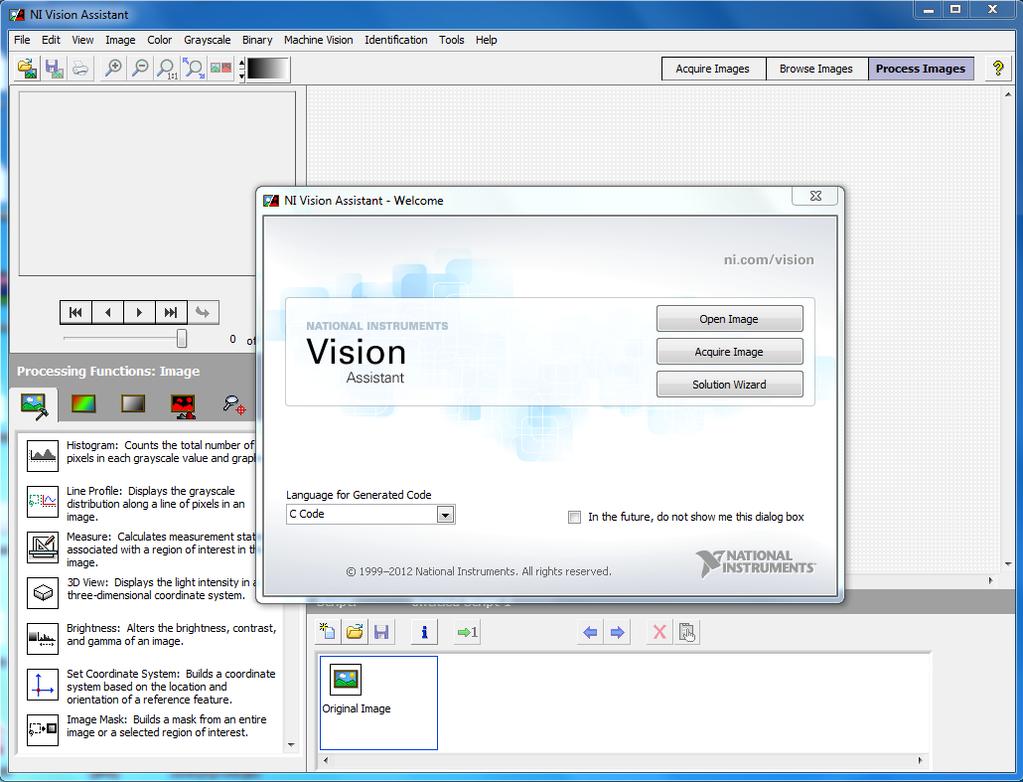1023x782 pixels.
Task: Click the image palette toolbar icon
Action: tap(221, 68)
